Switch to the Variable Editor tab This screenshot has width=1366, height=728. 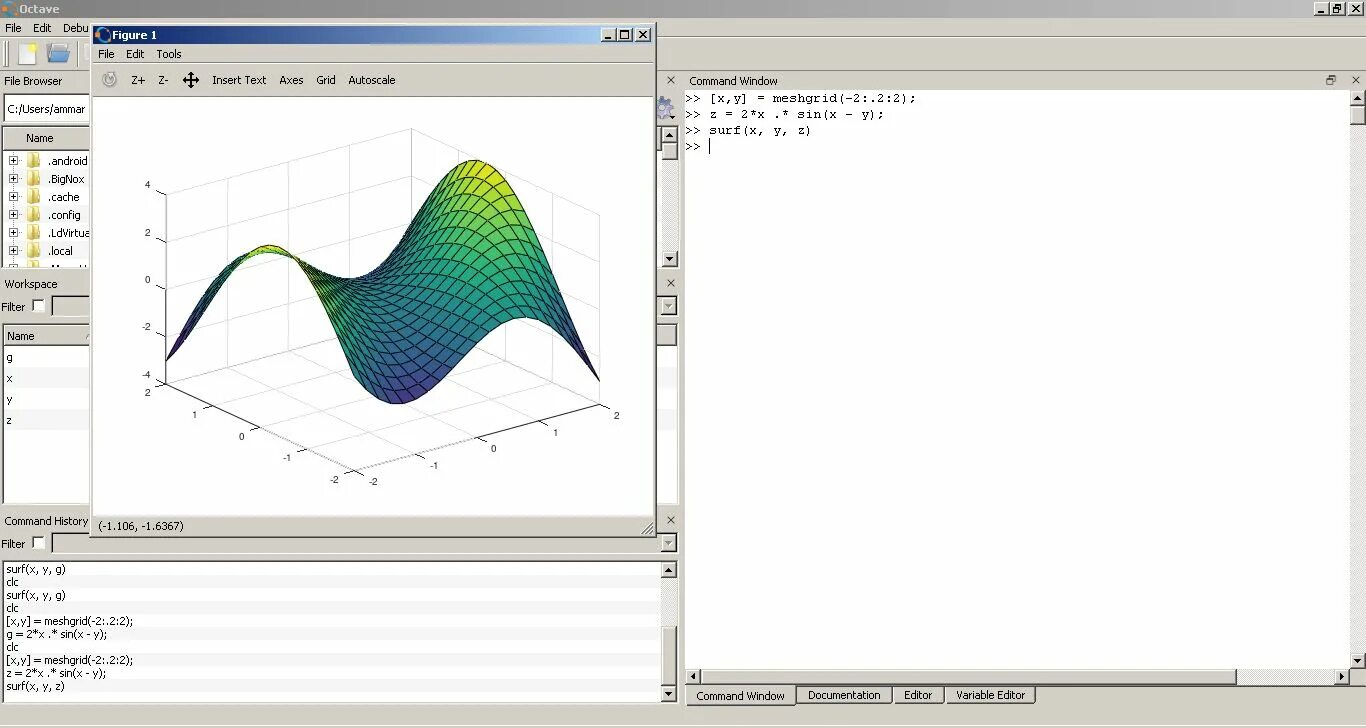click(990, 695)
